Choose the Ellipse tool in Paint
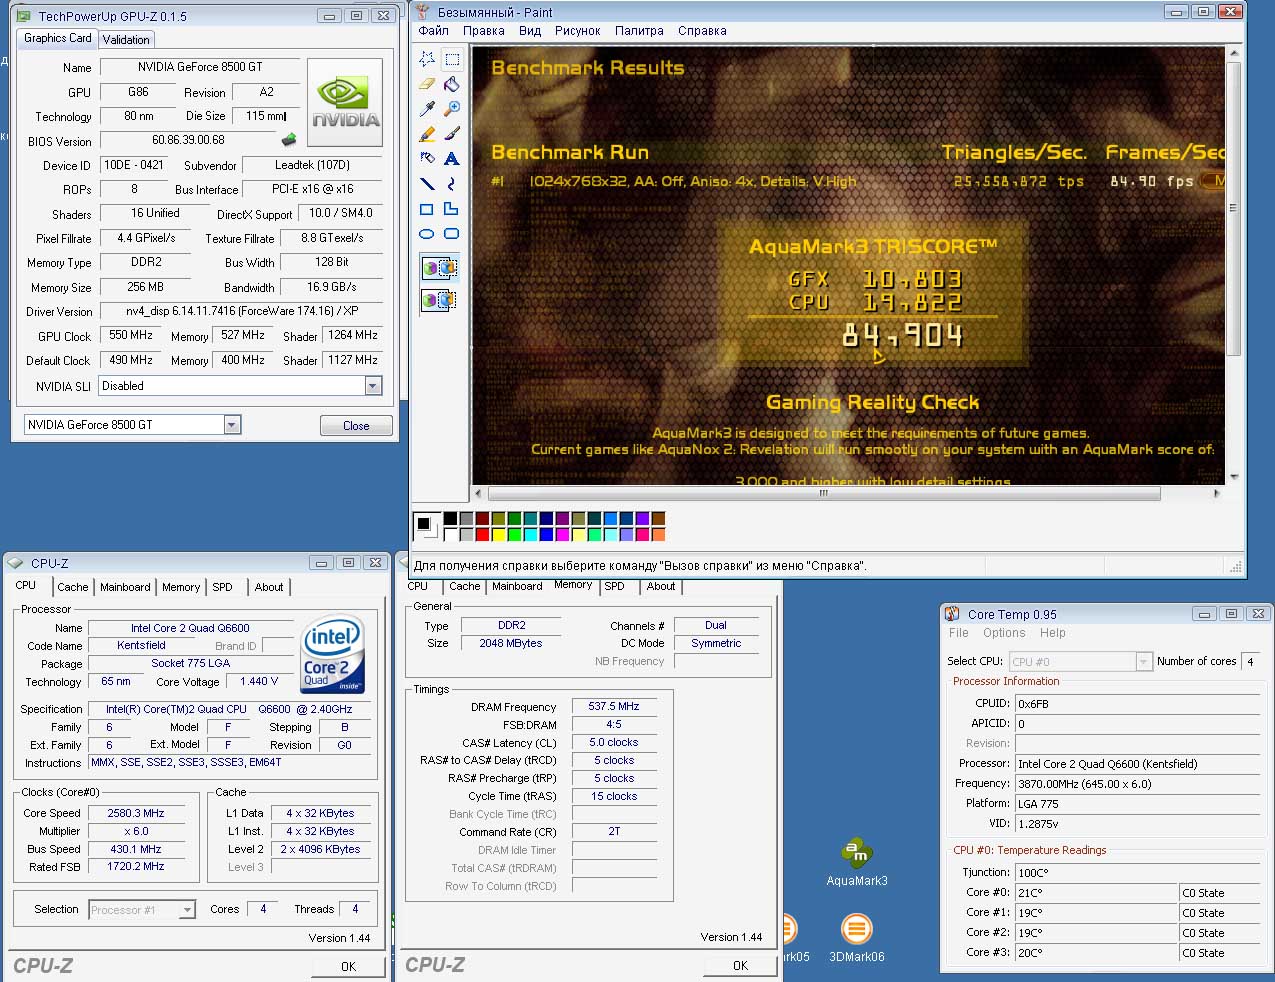This screenshot has width=1275, height=982. tap(427, 233)
